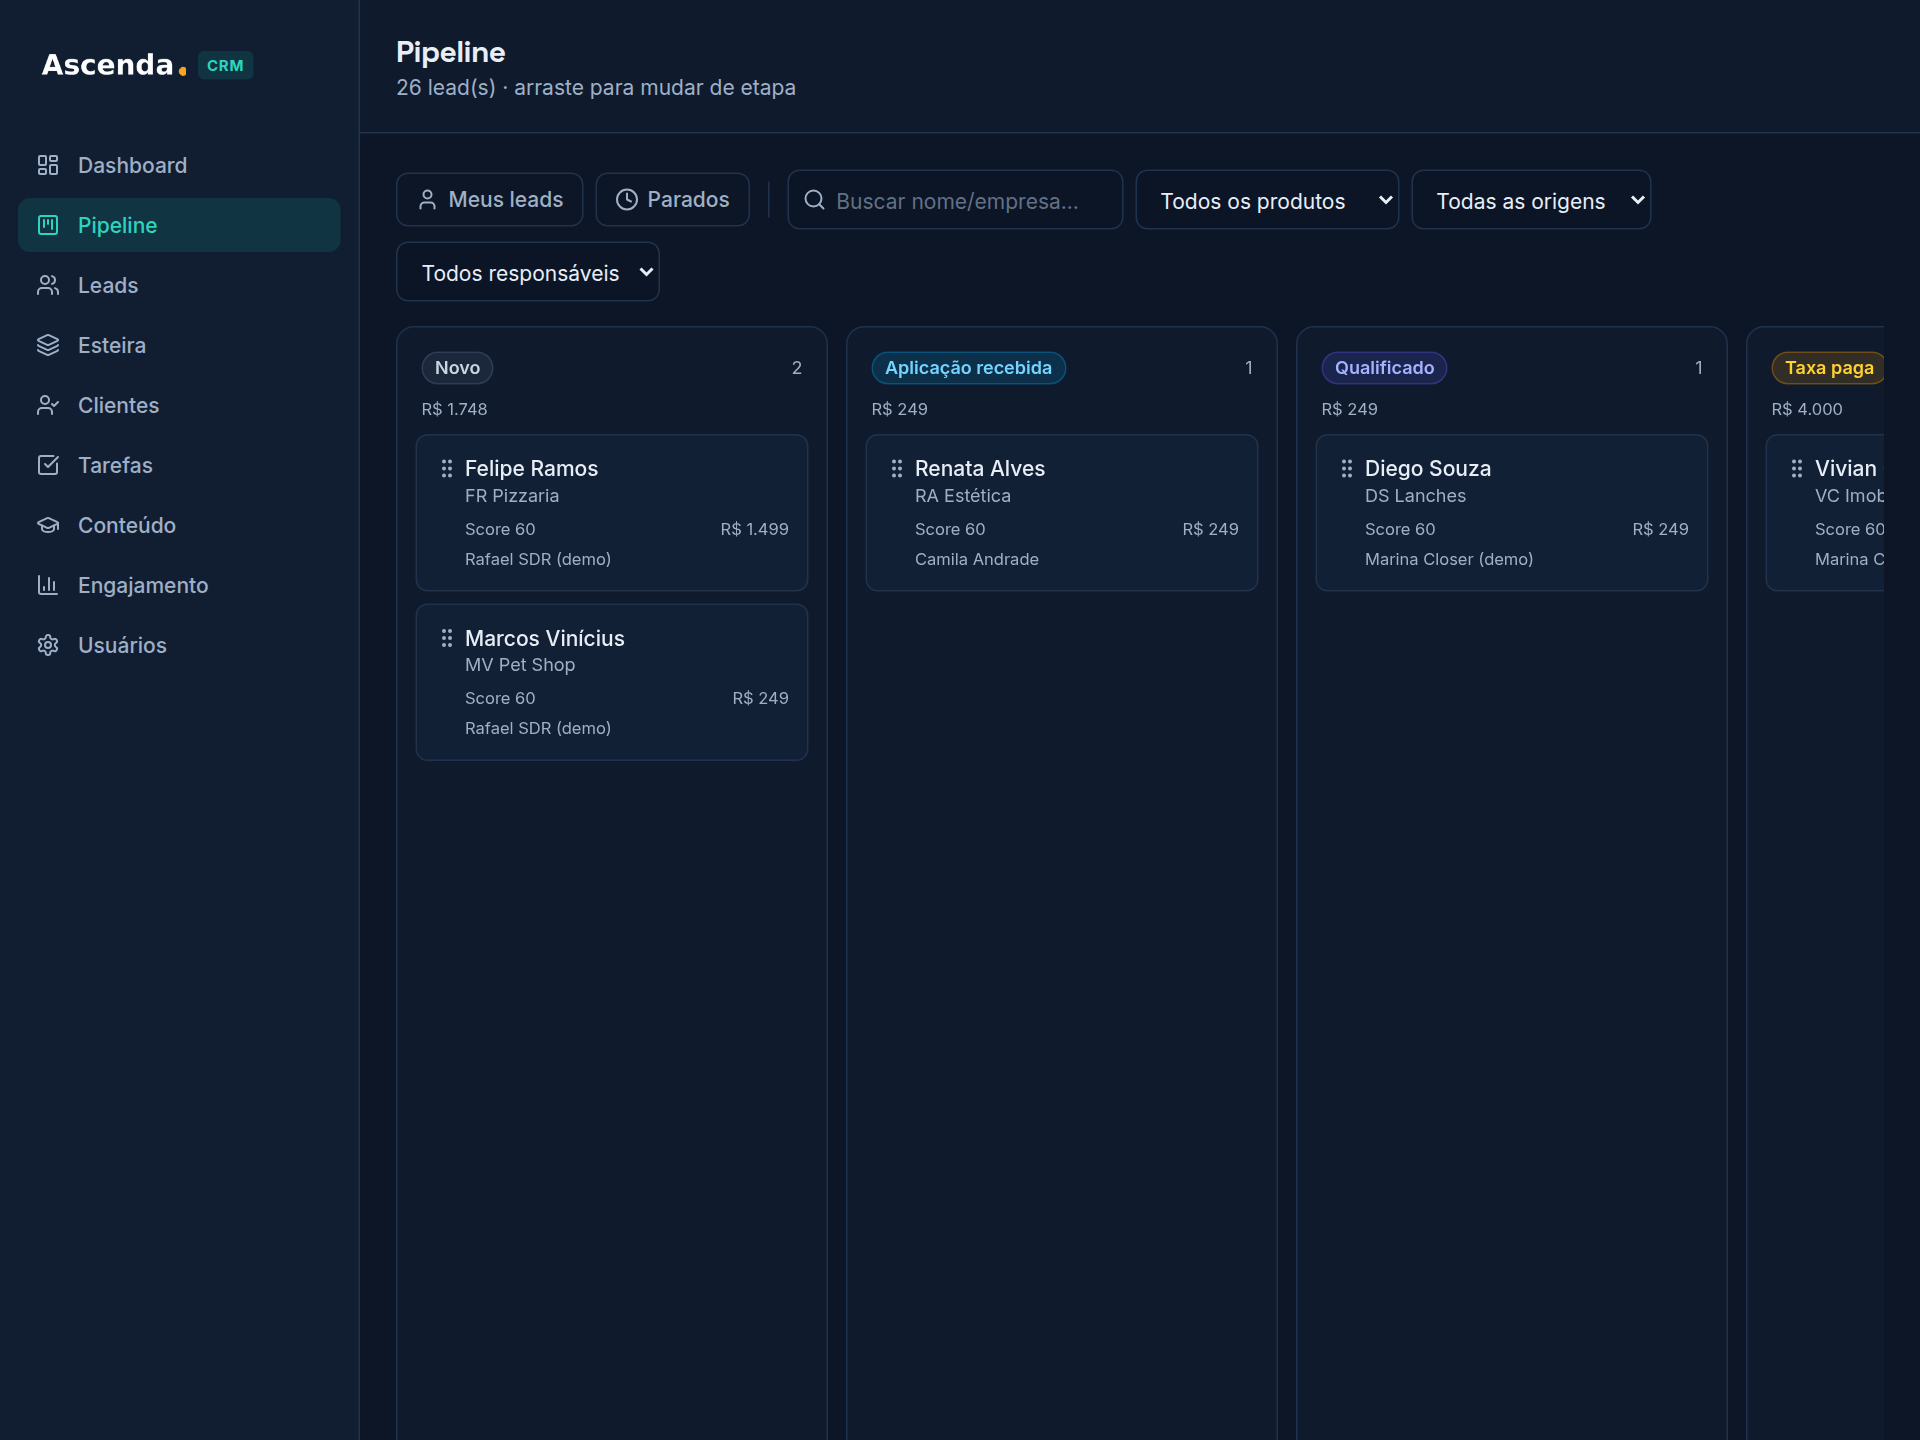Click the Tarefas checkbox icon
The height and width of the screenshot is (1440, 1920).
click(x=48, y=465)
